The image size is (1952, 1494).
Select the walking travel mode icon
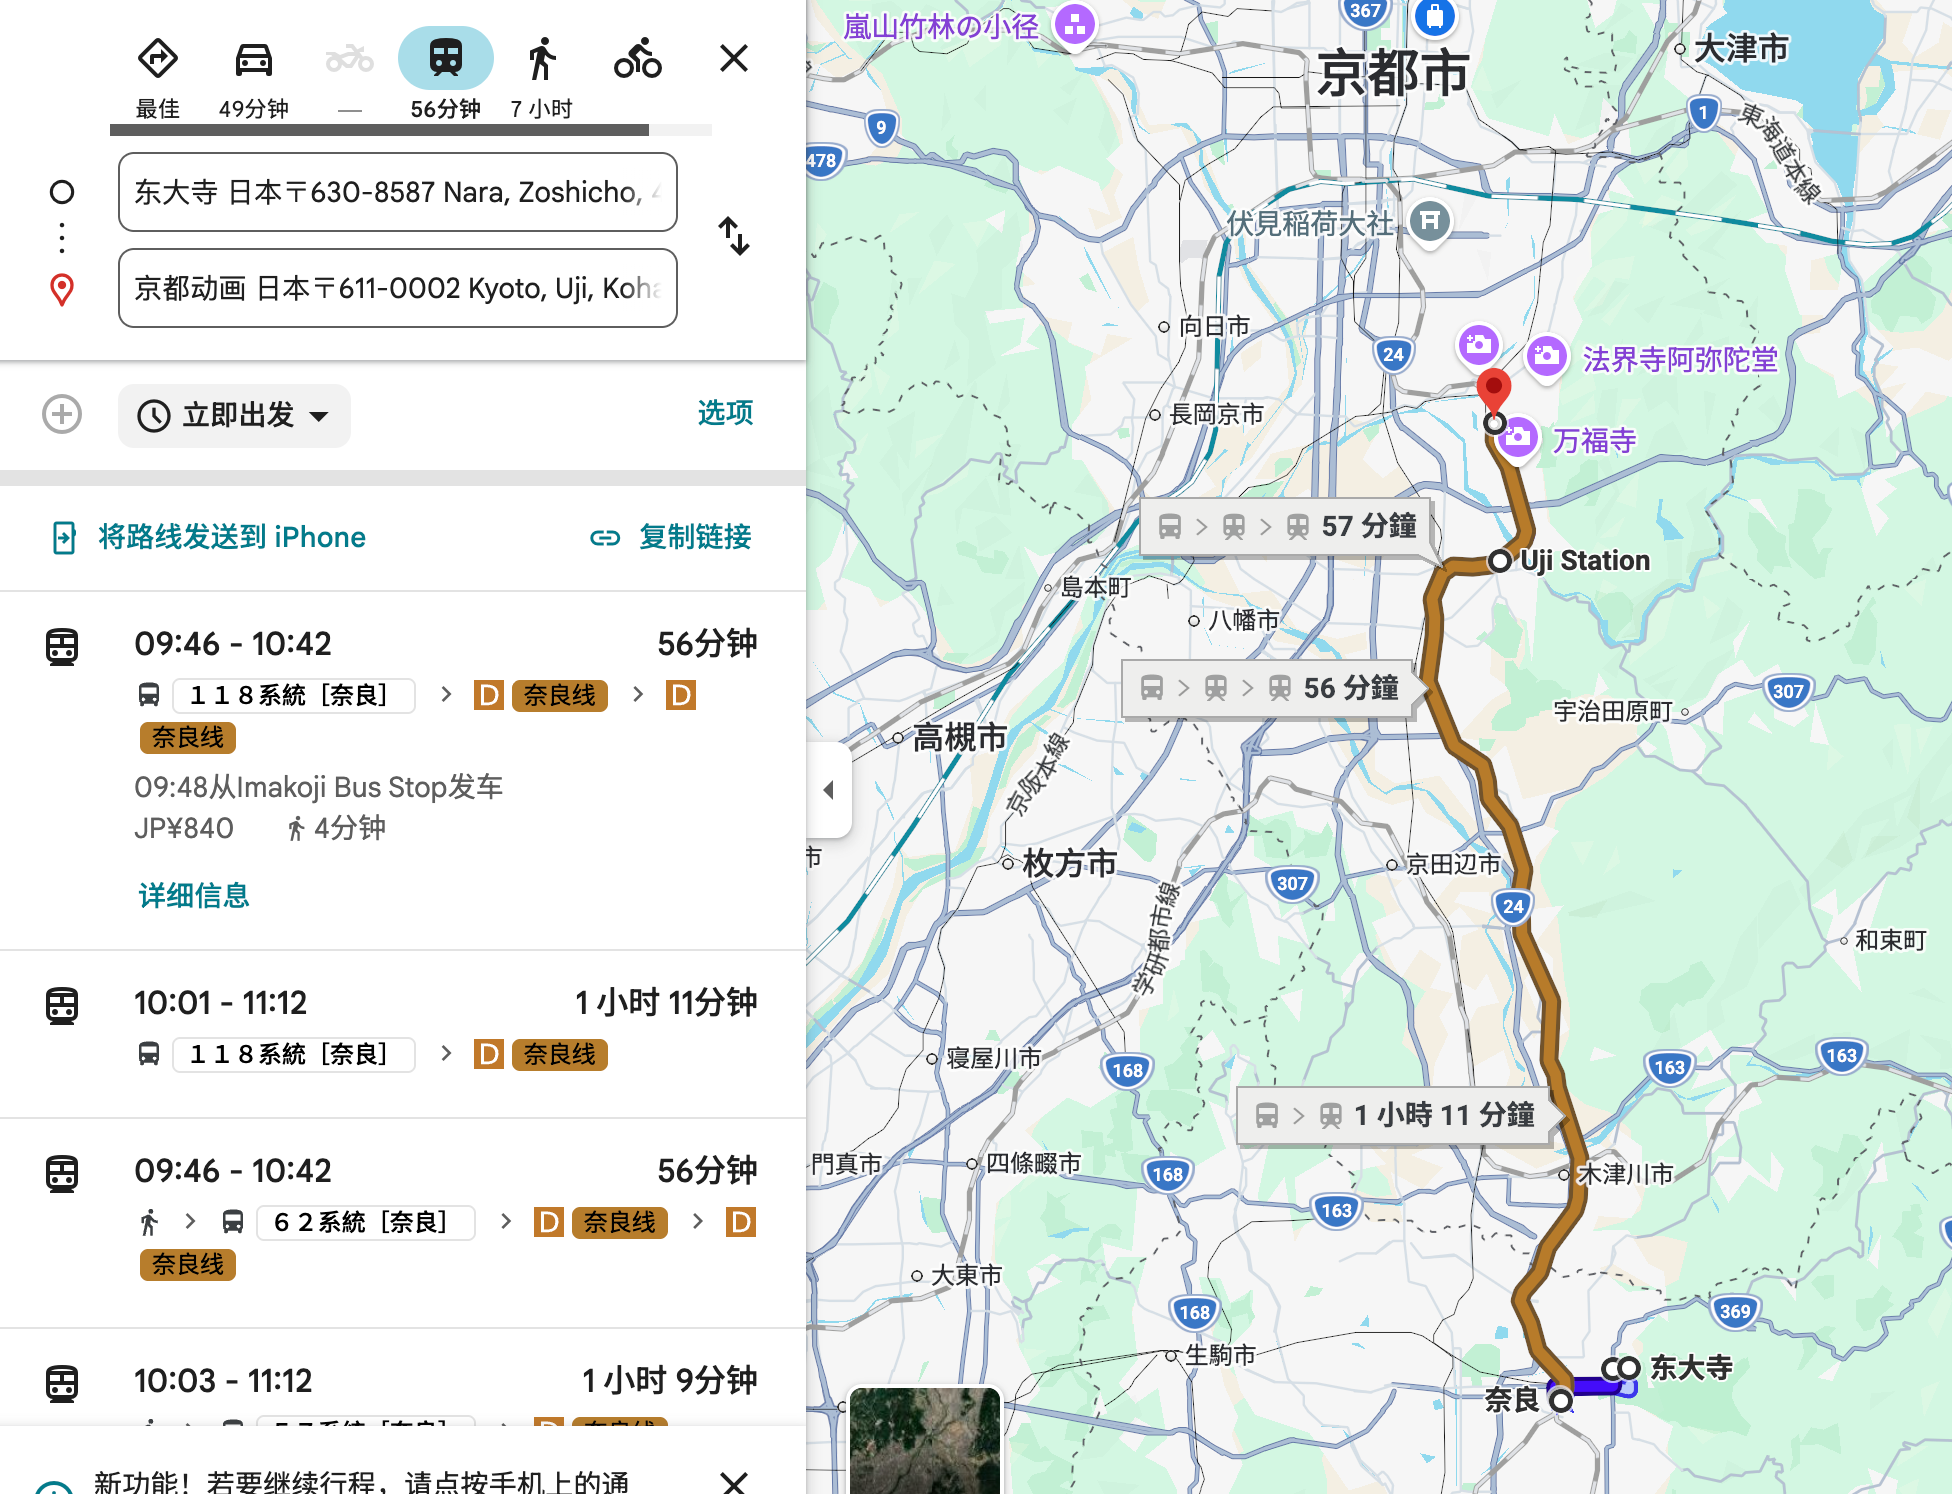[x=541, y=60]
